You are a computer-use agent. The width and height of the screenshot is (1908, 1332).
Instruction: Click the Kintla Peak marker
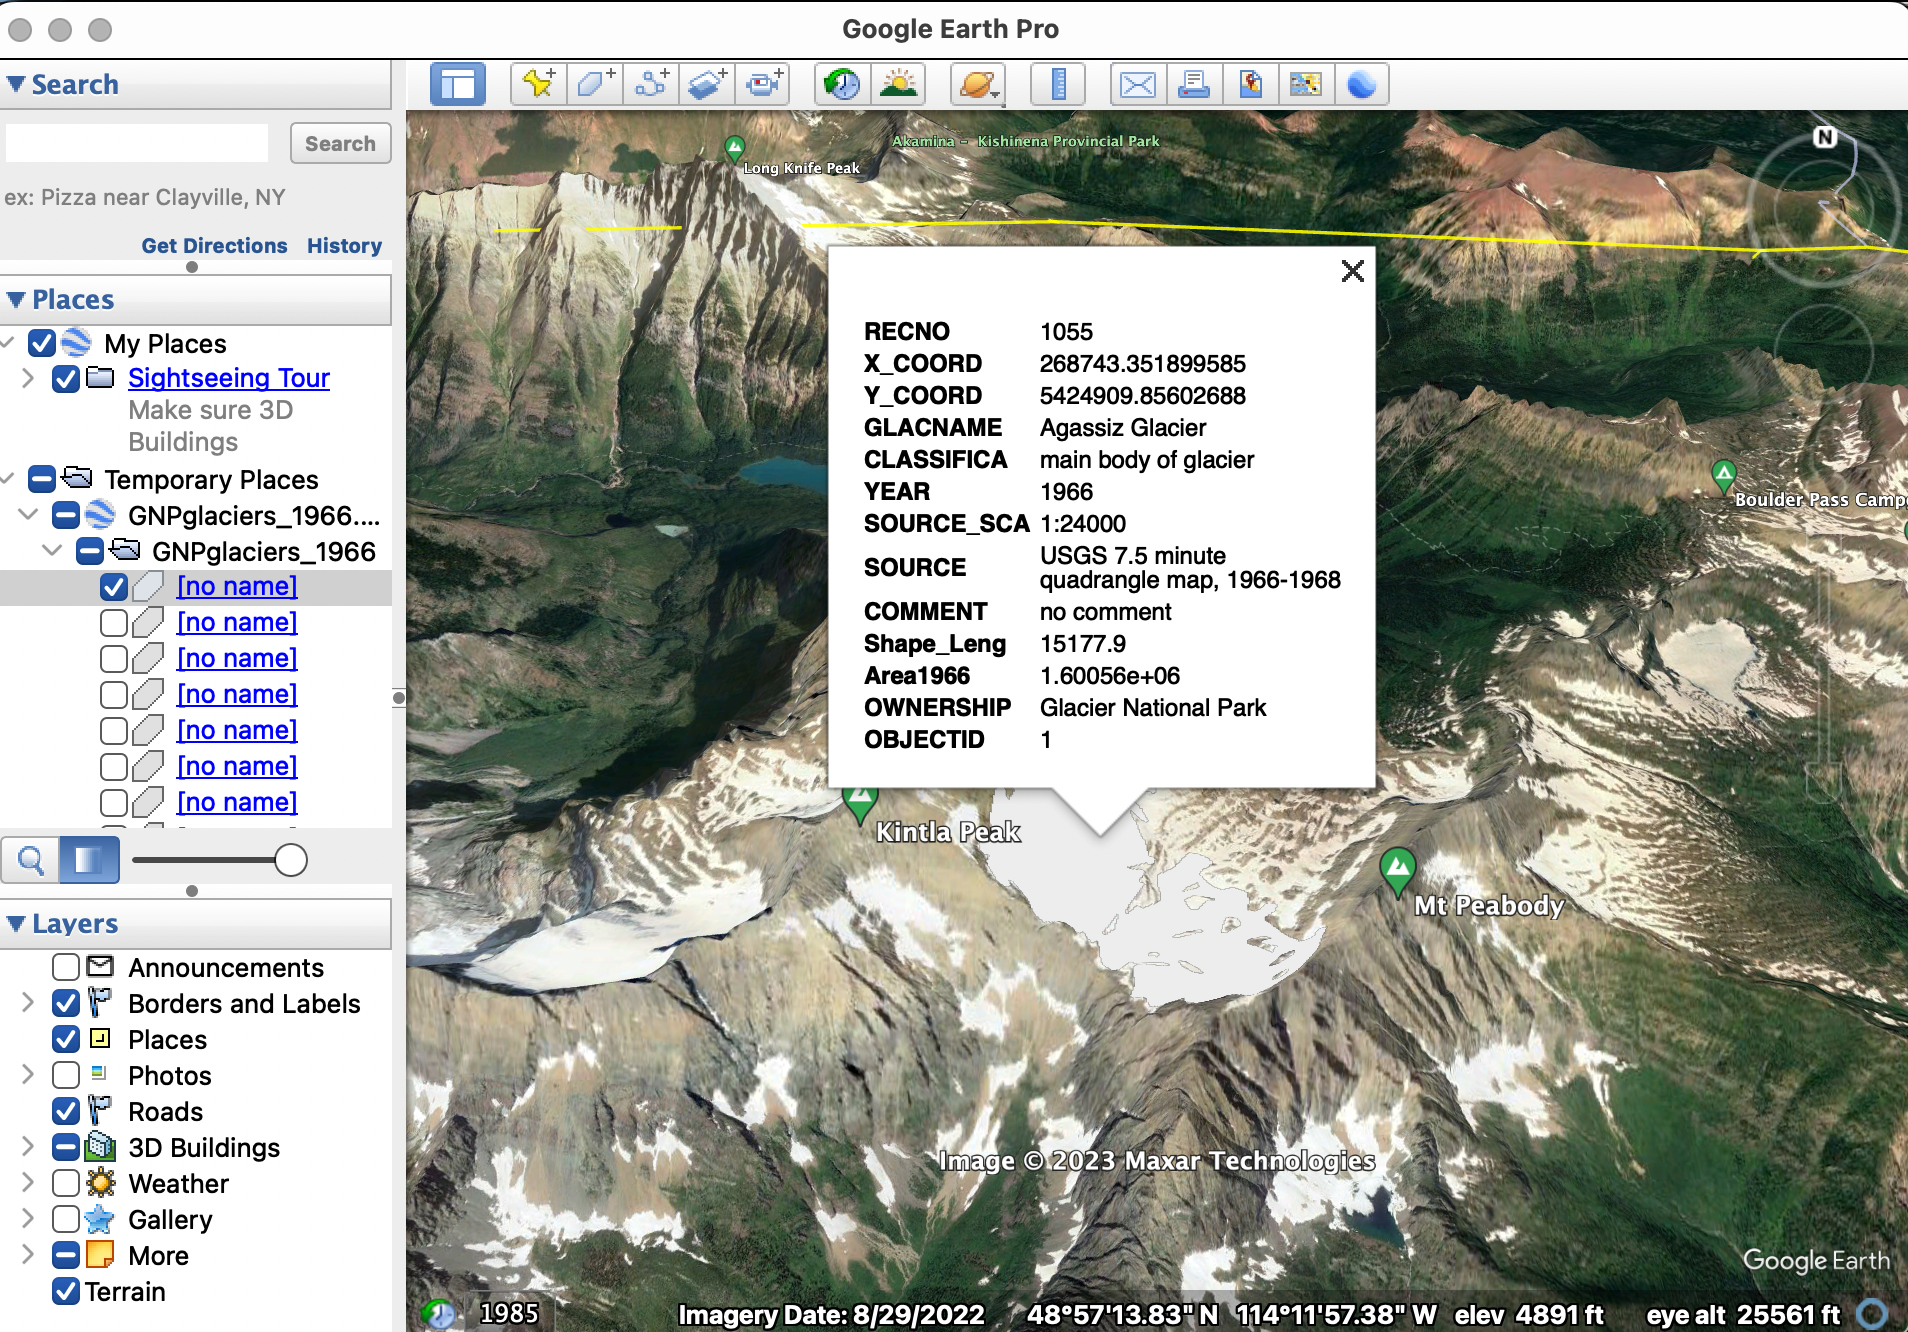point(860,802)
